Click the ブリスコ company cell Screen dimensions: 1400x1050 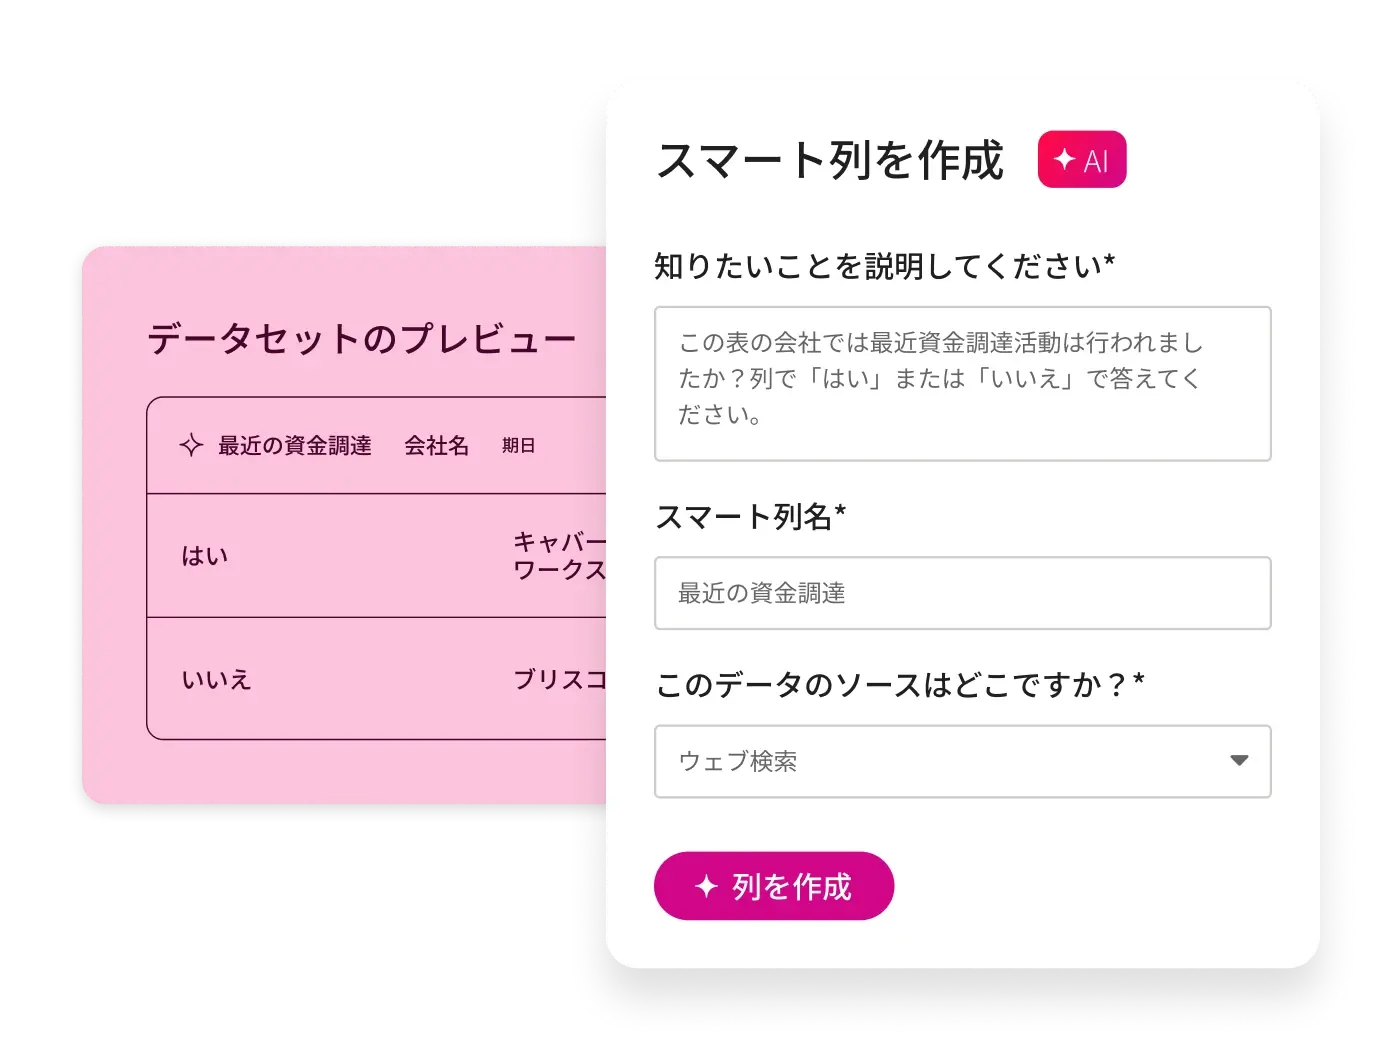click(x=560, y=680)
